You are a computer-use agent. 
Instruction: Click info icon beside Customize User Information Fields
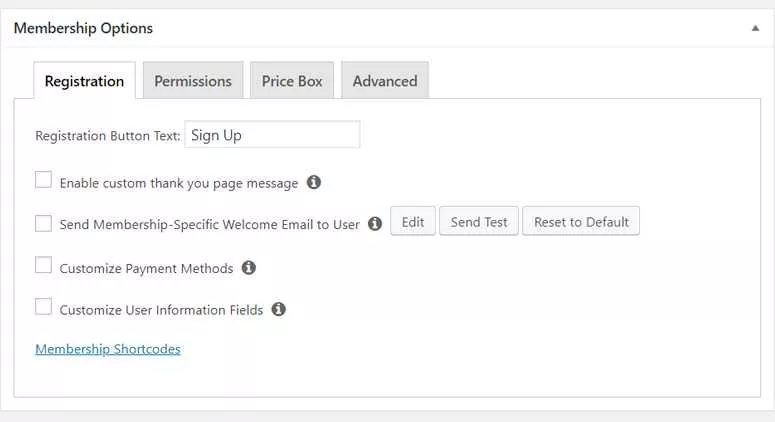279,309
